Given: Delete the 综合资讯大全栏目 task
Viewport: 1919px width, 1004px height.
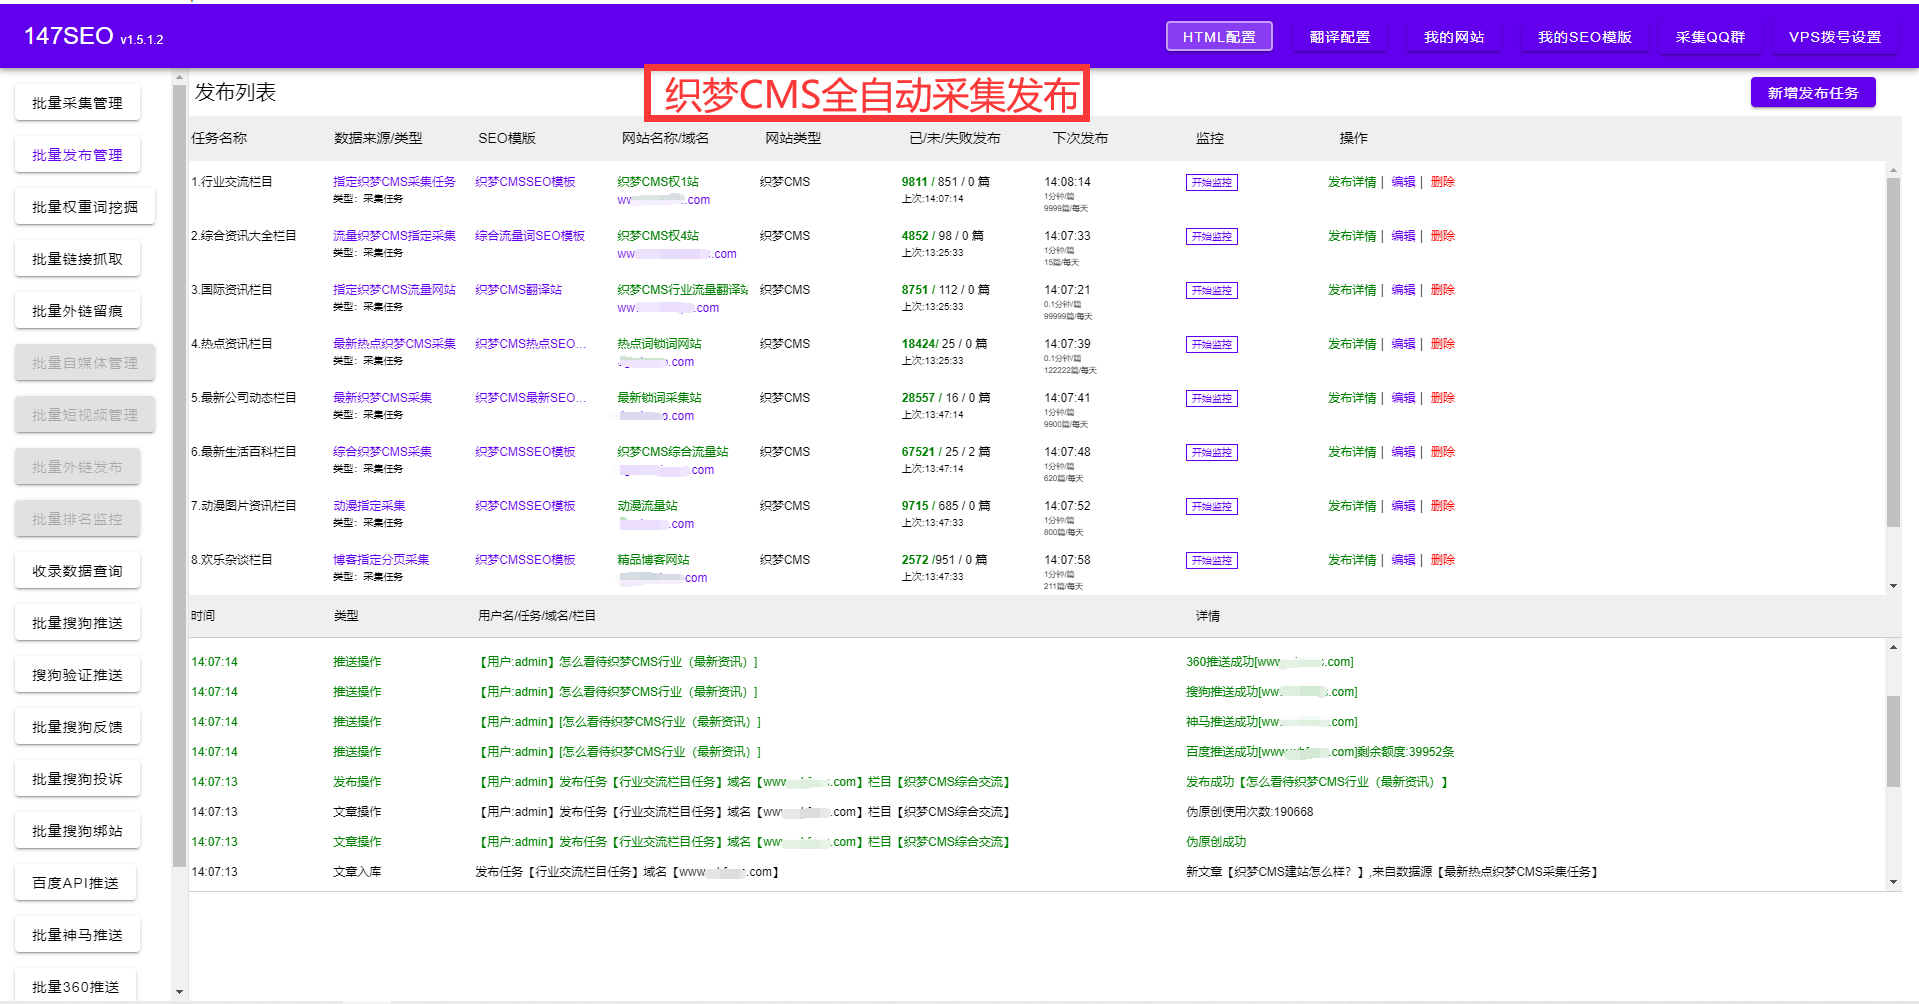Looking at the screenshot, I should pyautogui.click(x=1442, y=236).
